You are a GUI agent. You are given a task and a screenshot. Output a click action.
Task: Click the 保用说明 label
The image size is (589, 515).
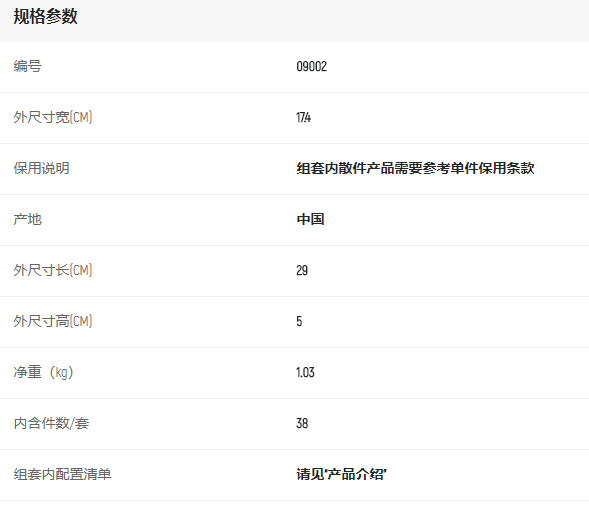pyautogui.click(x=41, y=168)
